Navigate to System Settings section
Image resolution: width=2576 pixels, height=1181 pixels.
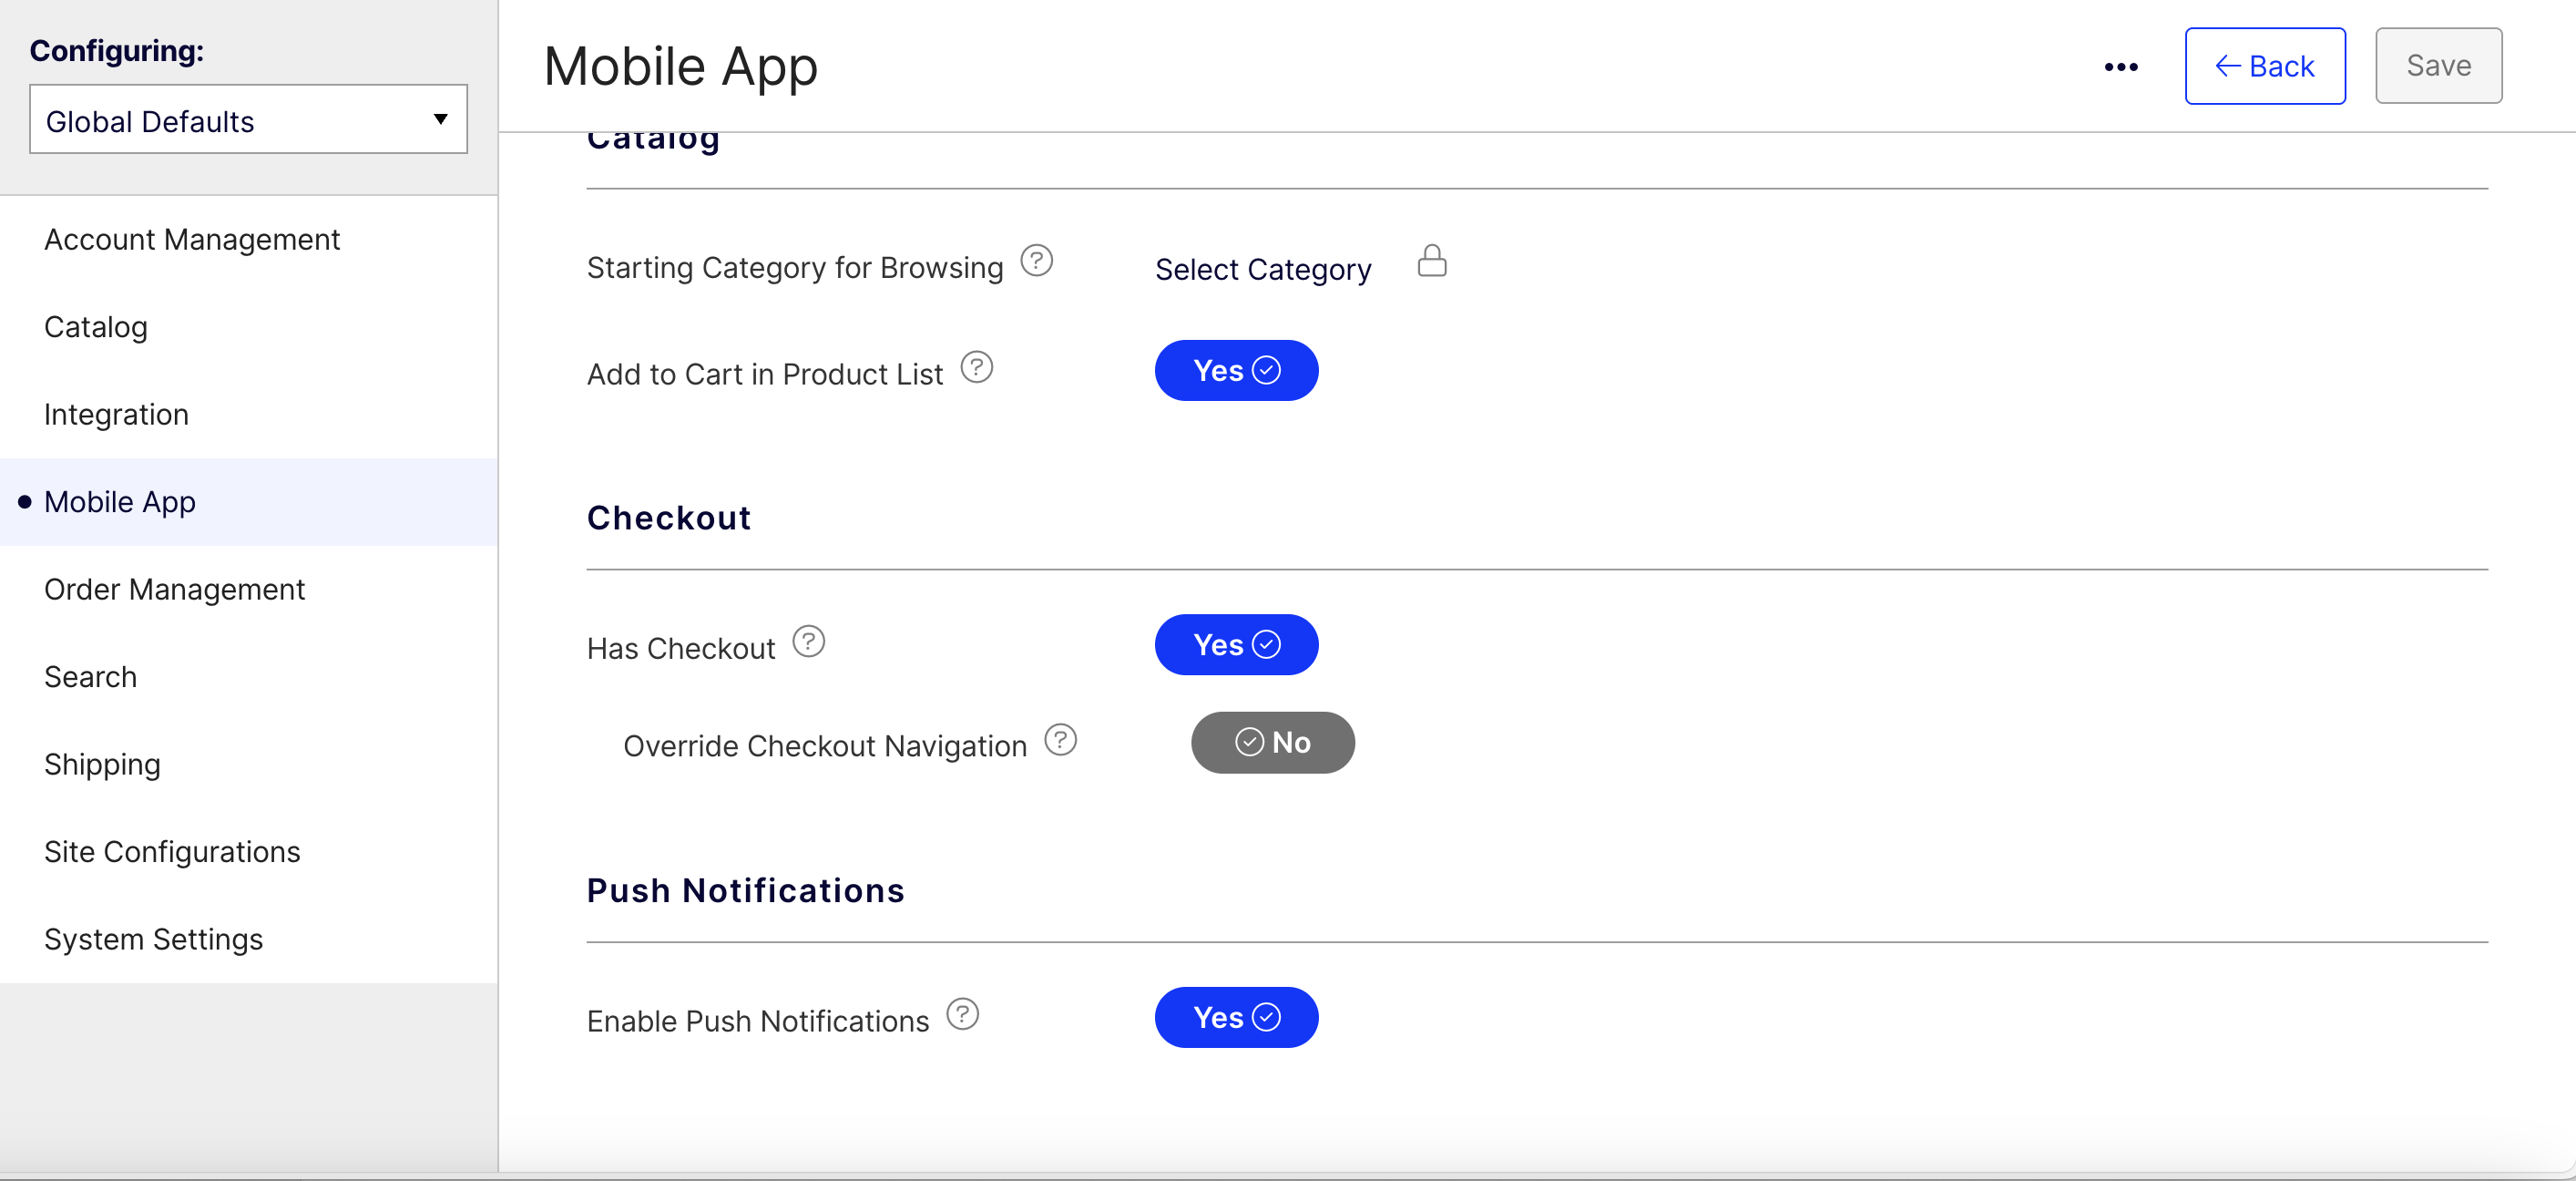(x=153, y=940)
